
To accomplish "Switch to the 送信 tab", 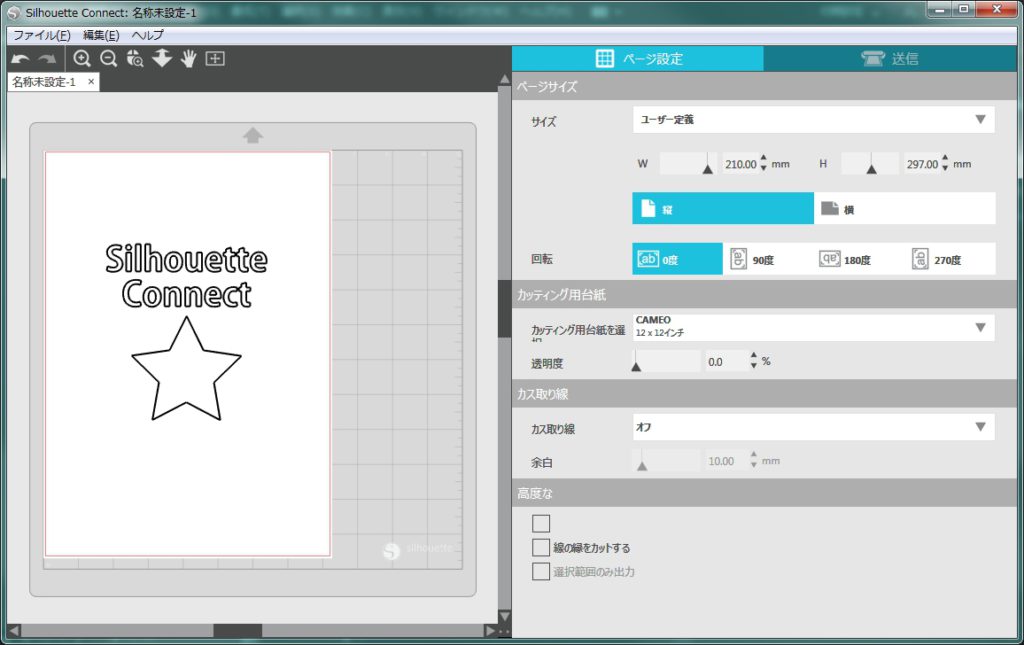I will coord(890,59).
